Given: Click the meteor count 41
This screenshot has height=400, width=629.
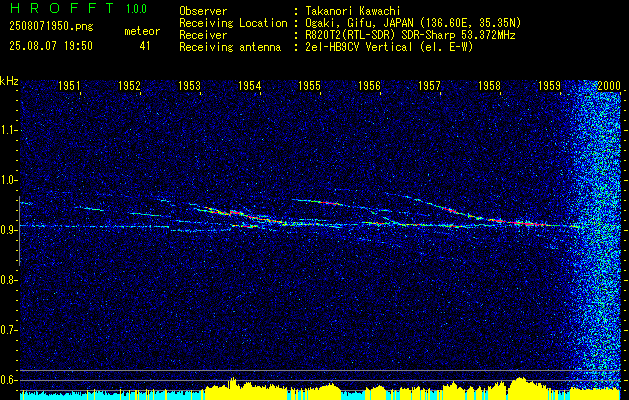Looking at the screenshot, I should 145,46.
